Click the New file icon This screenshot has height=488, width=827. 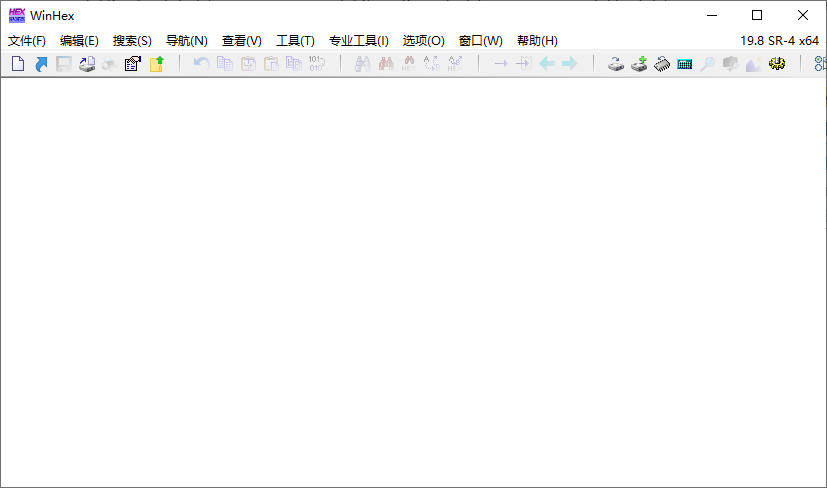pos(17,64)
